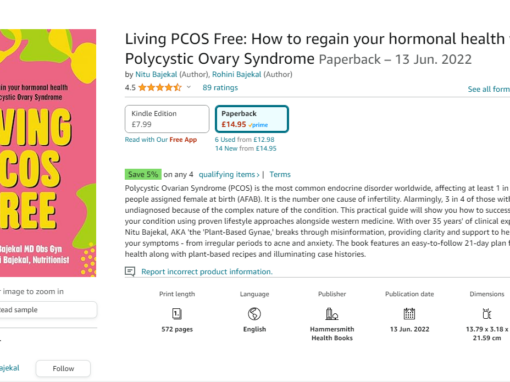Click the Living PCOS Free cover image
The image size is (510, 382).
(48, 153)
